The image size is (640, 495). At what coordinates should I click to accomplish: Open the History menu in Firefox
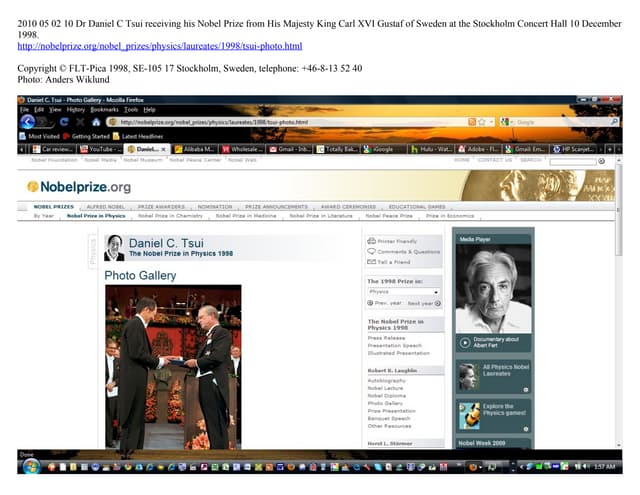coord(76,109)
